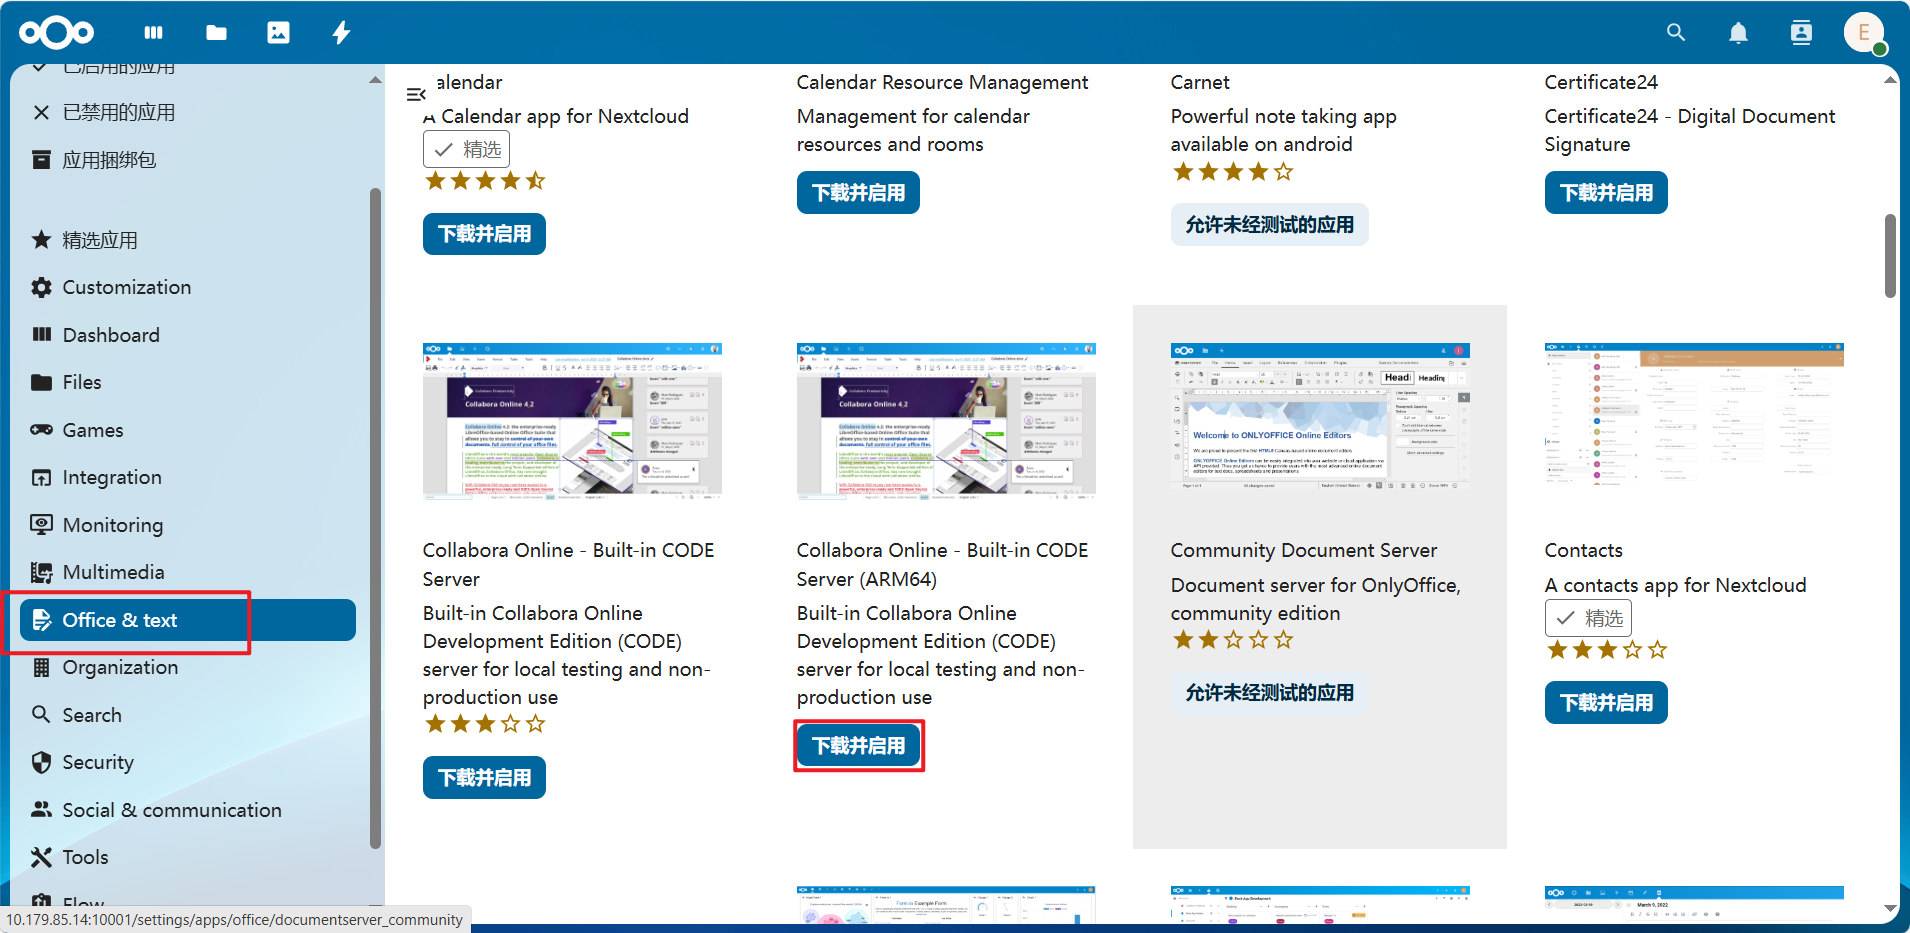Click the Customization gear icon

click(41, 287)
